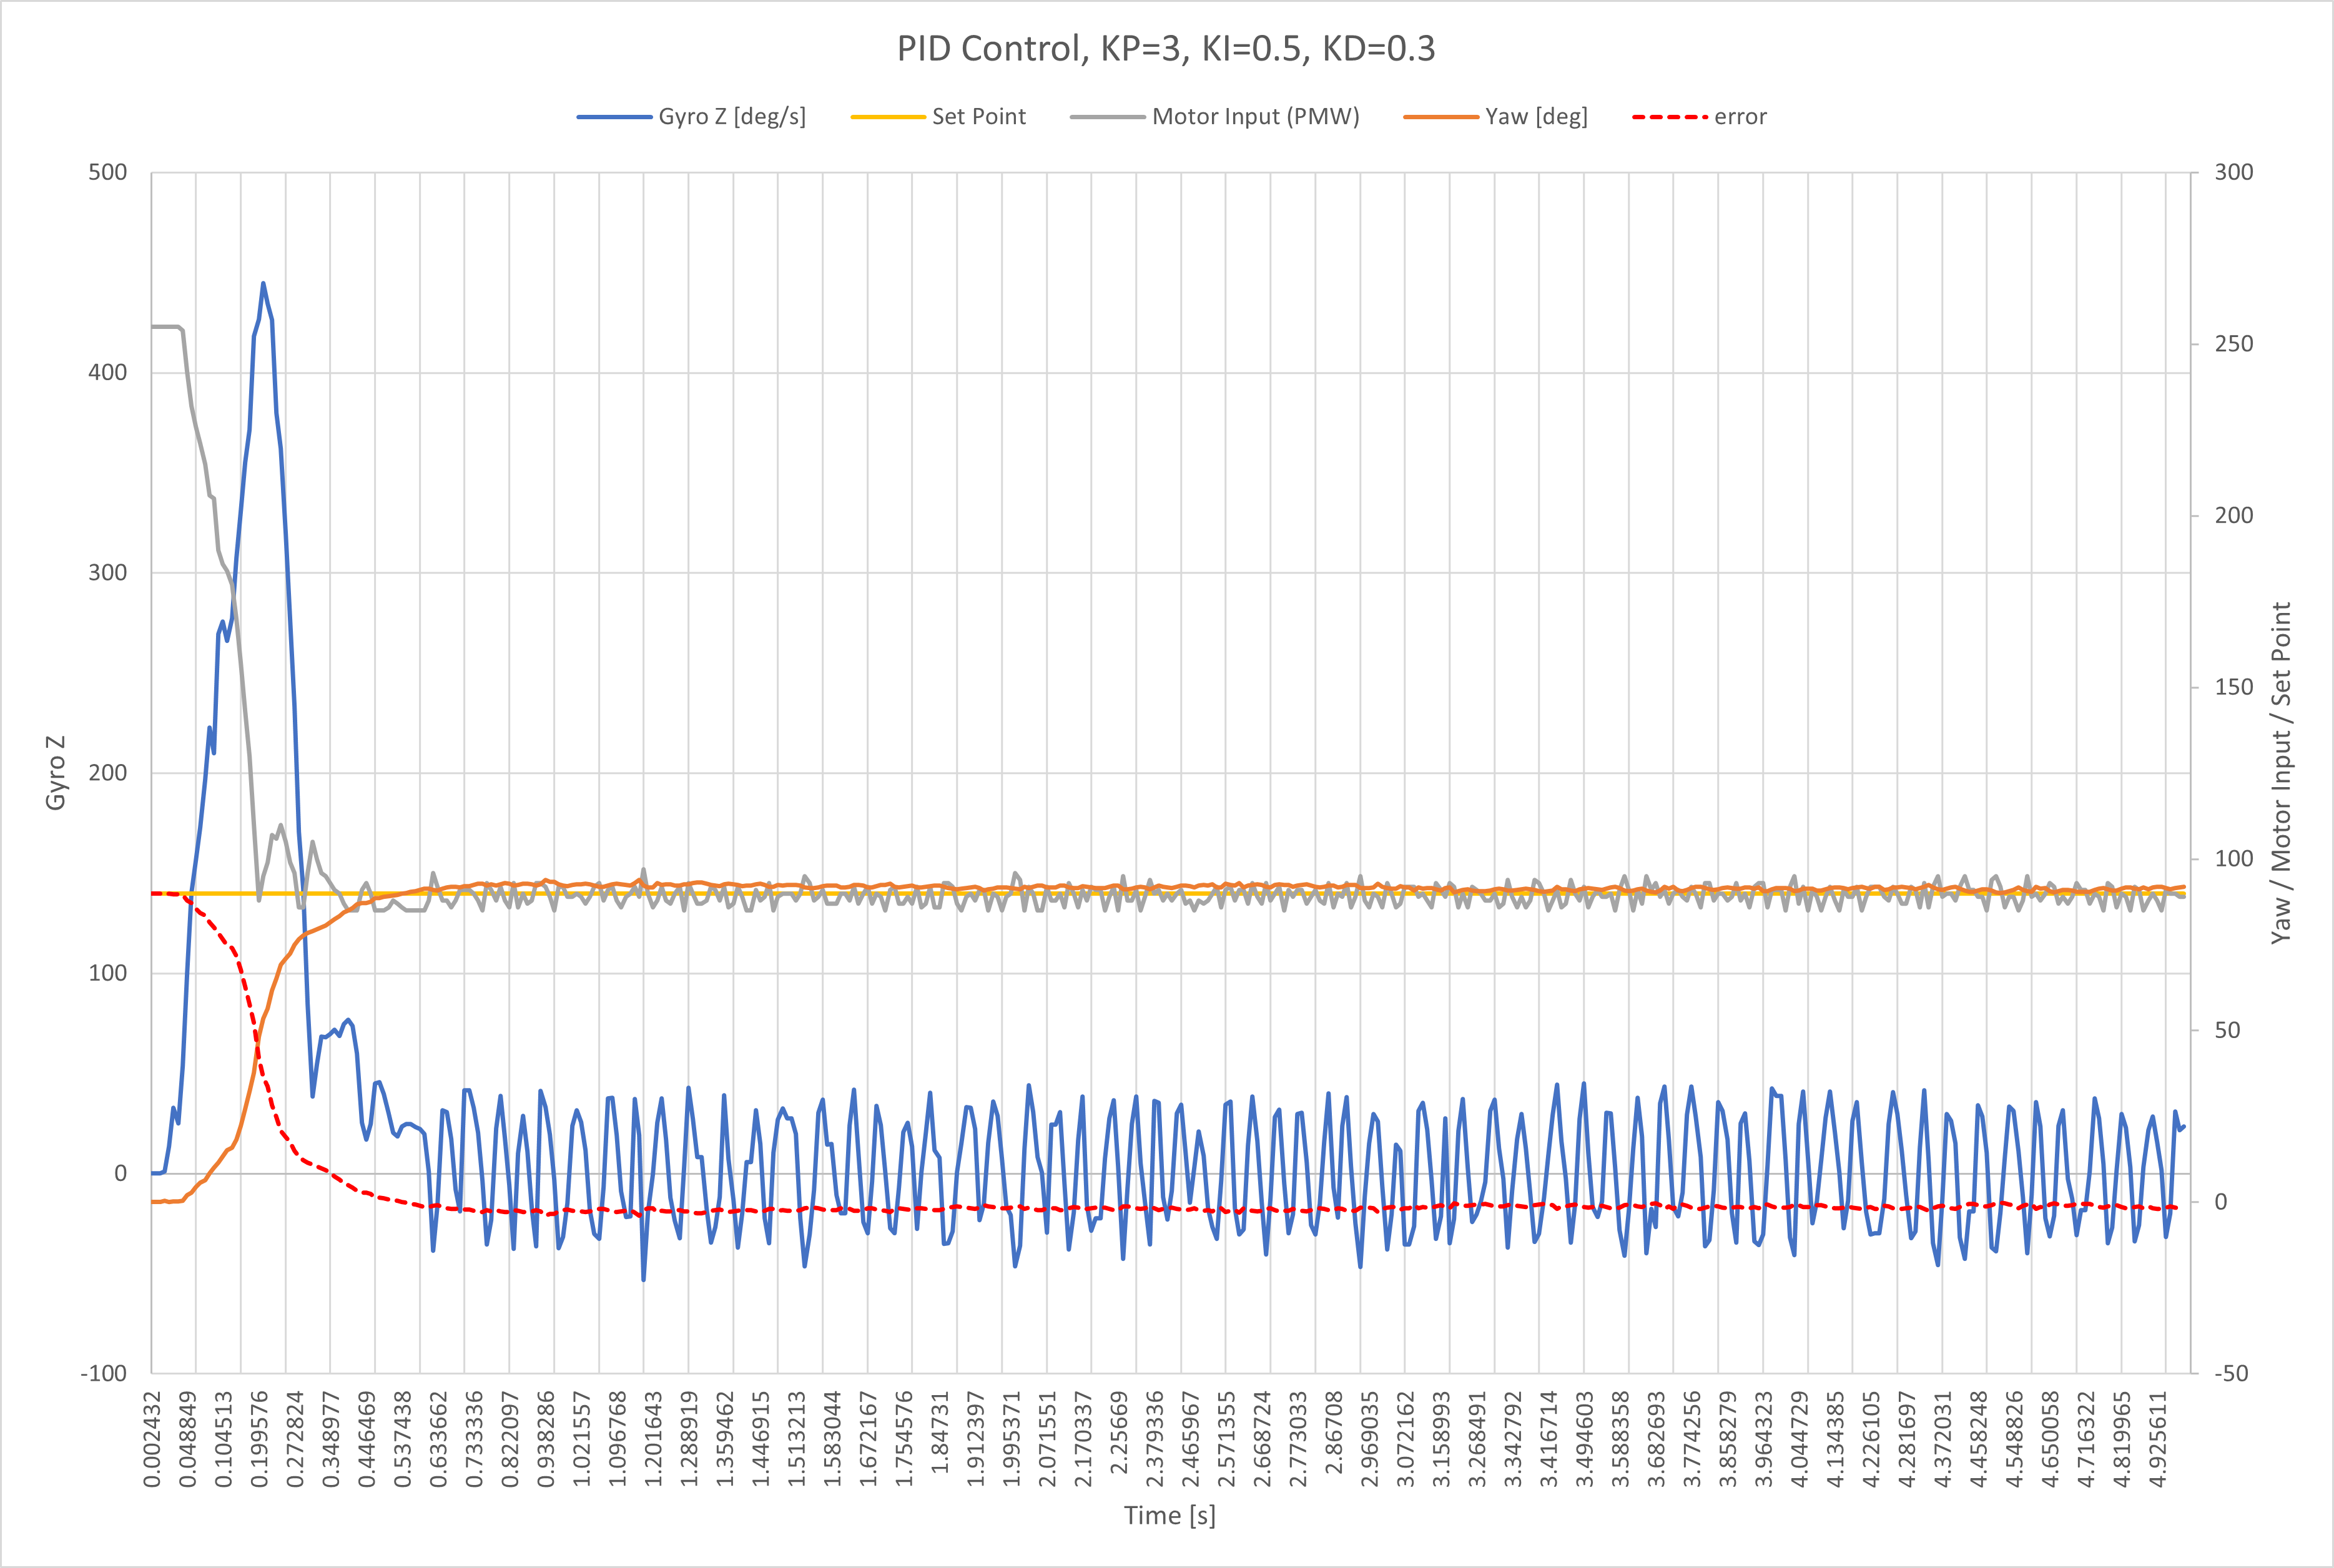
Task: Select the Gyro Z [deg/s] legend entry
Action: click(x=692, y=117)
